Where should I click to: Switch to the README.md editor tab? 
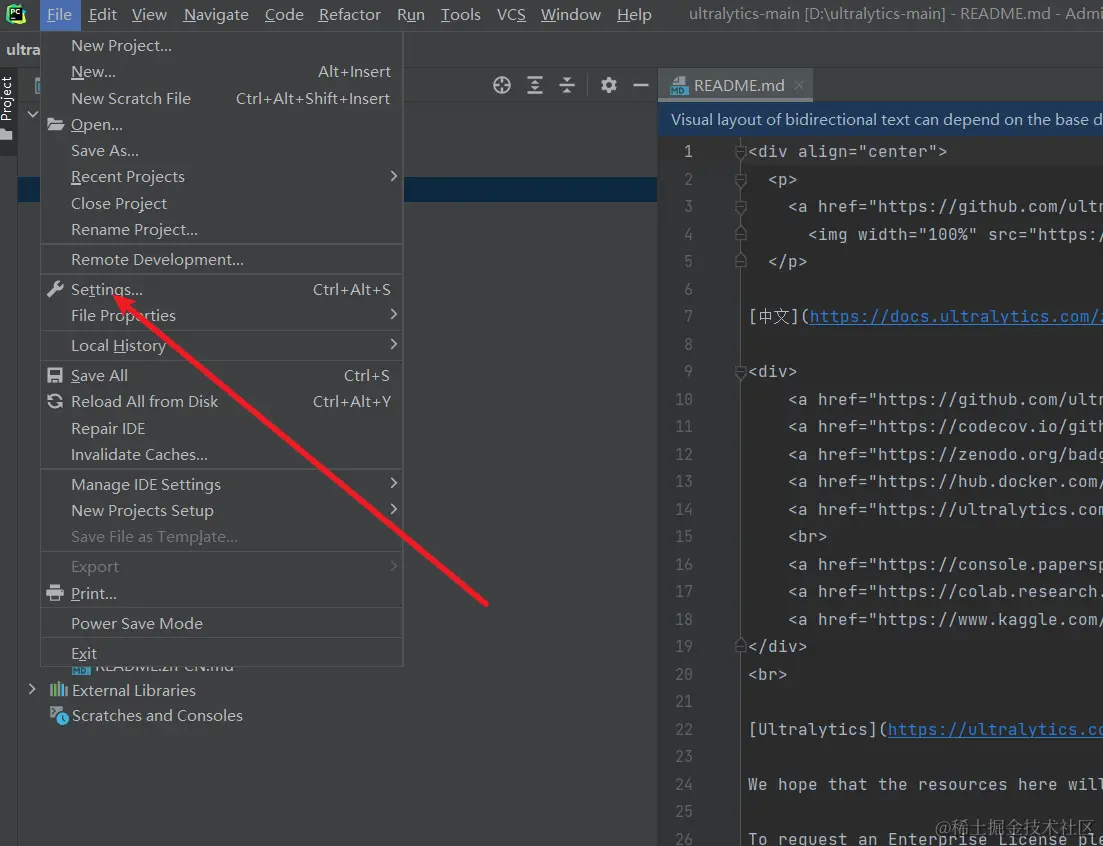click(737, 85)
